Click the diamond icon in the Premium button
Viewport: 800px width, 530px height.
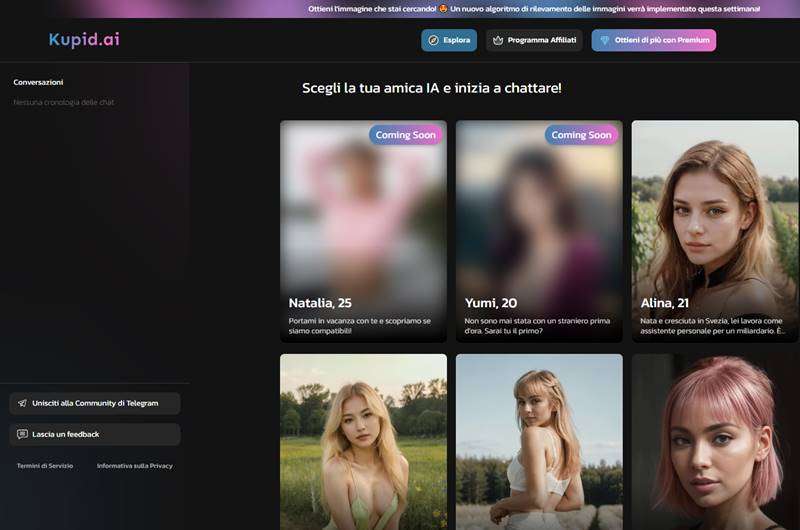(605, 40)
